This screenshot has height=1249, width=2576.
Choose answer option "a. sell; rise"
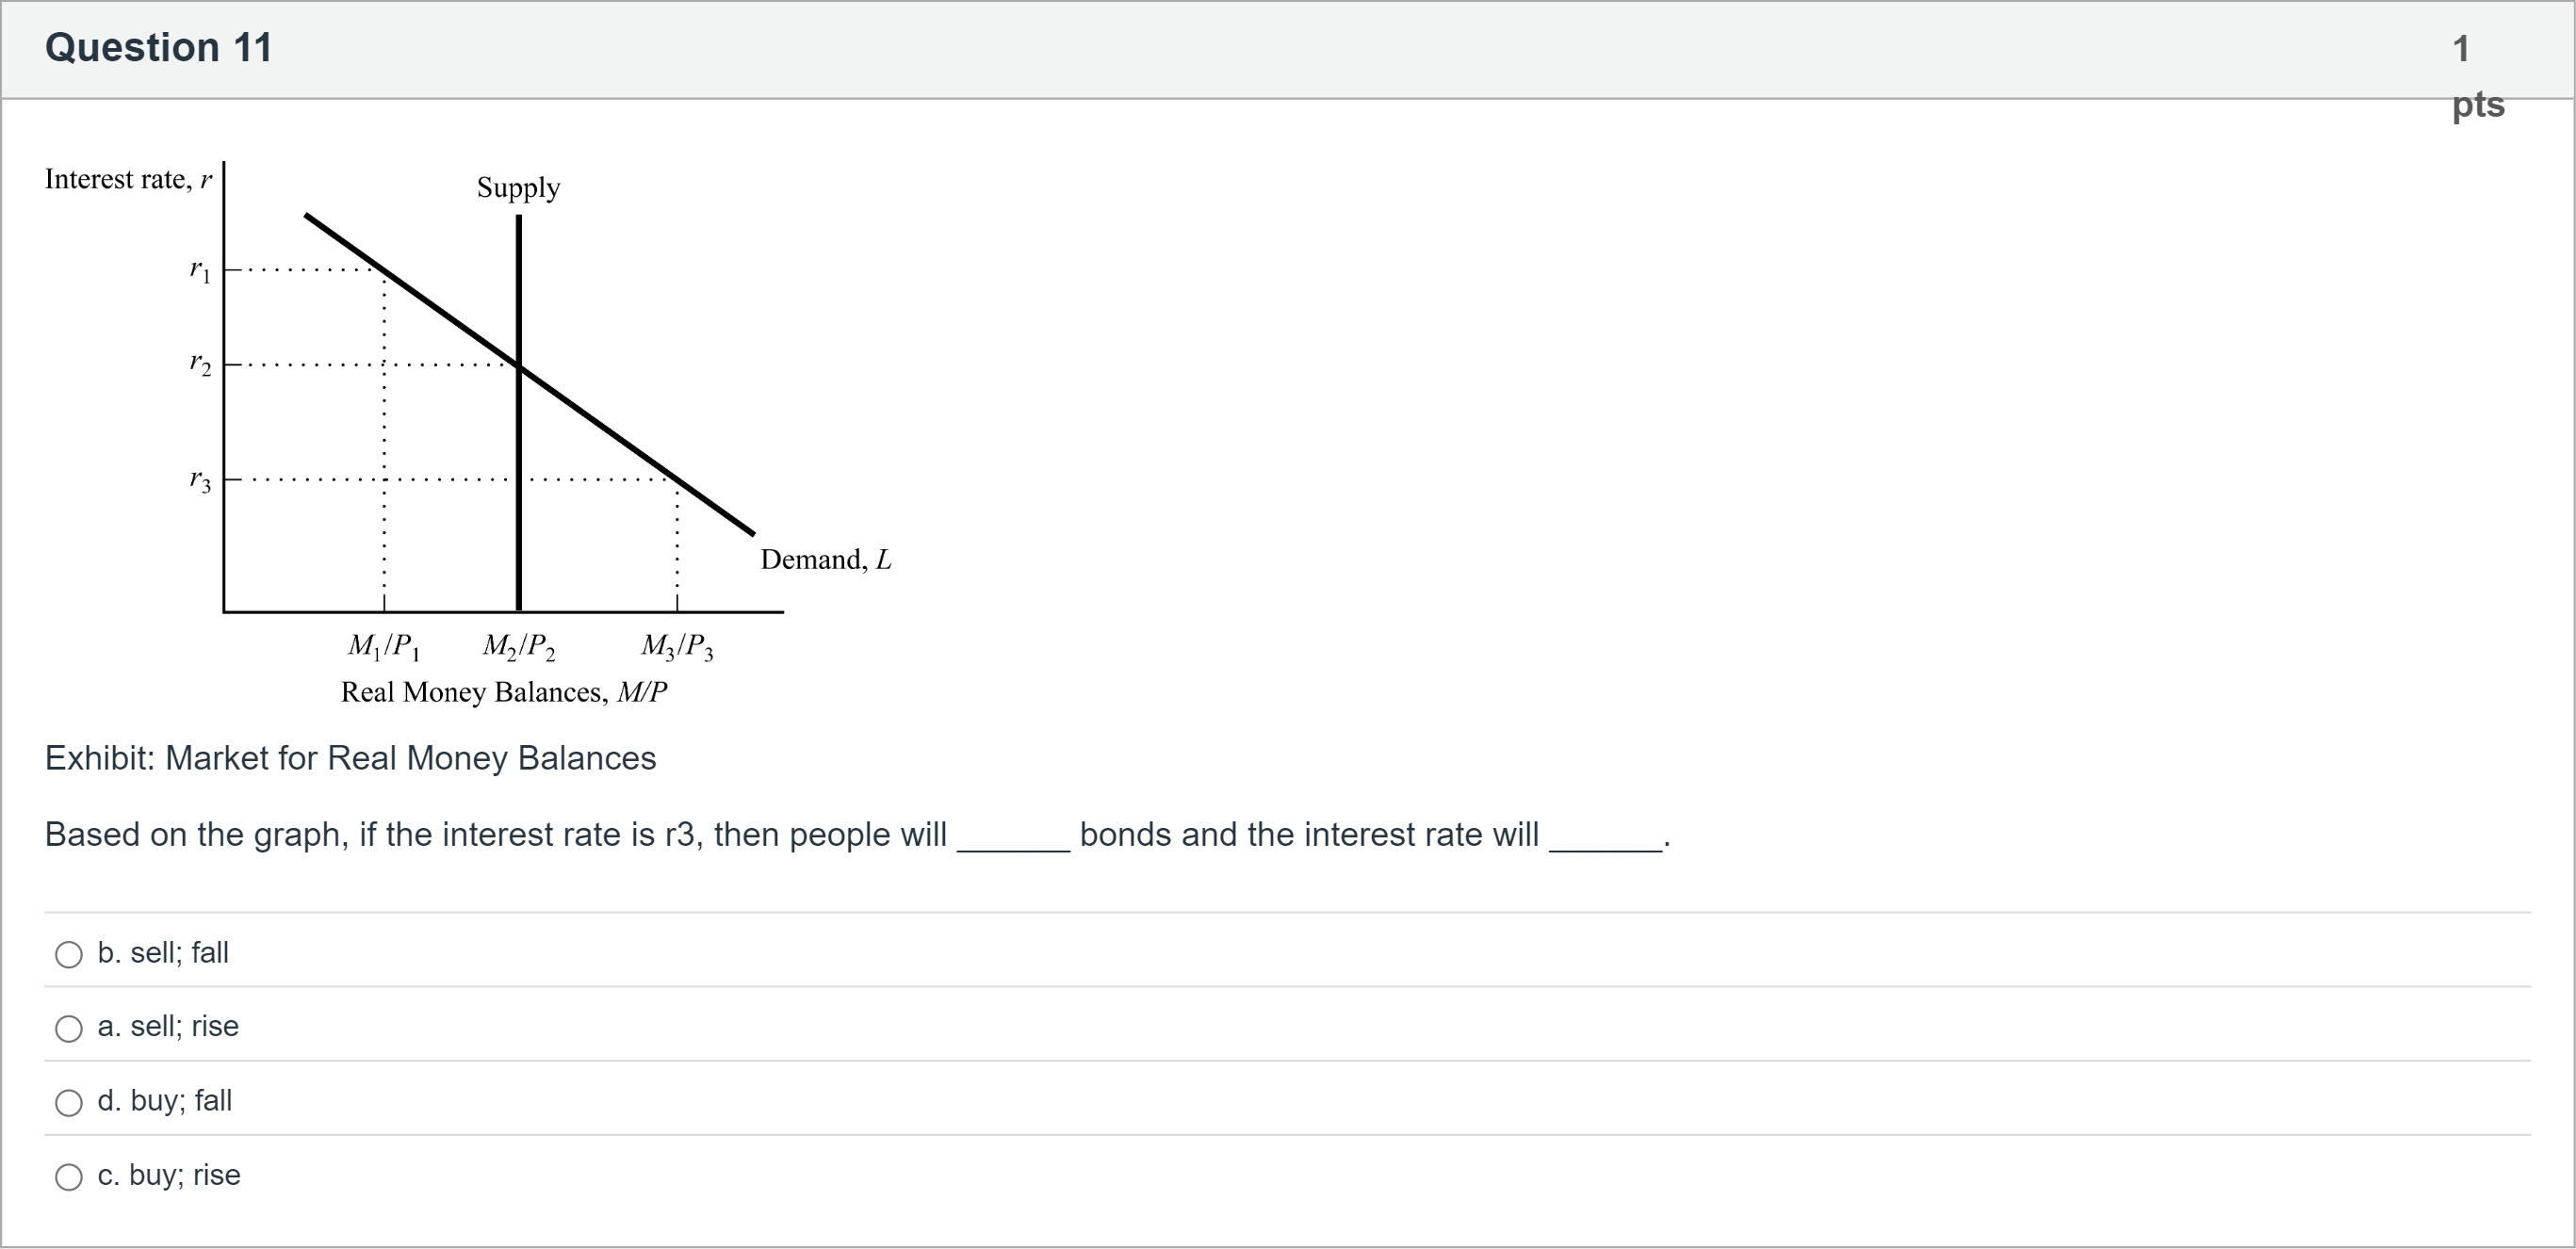tap(69, 1028)
